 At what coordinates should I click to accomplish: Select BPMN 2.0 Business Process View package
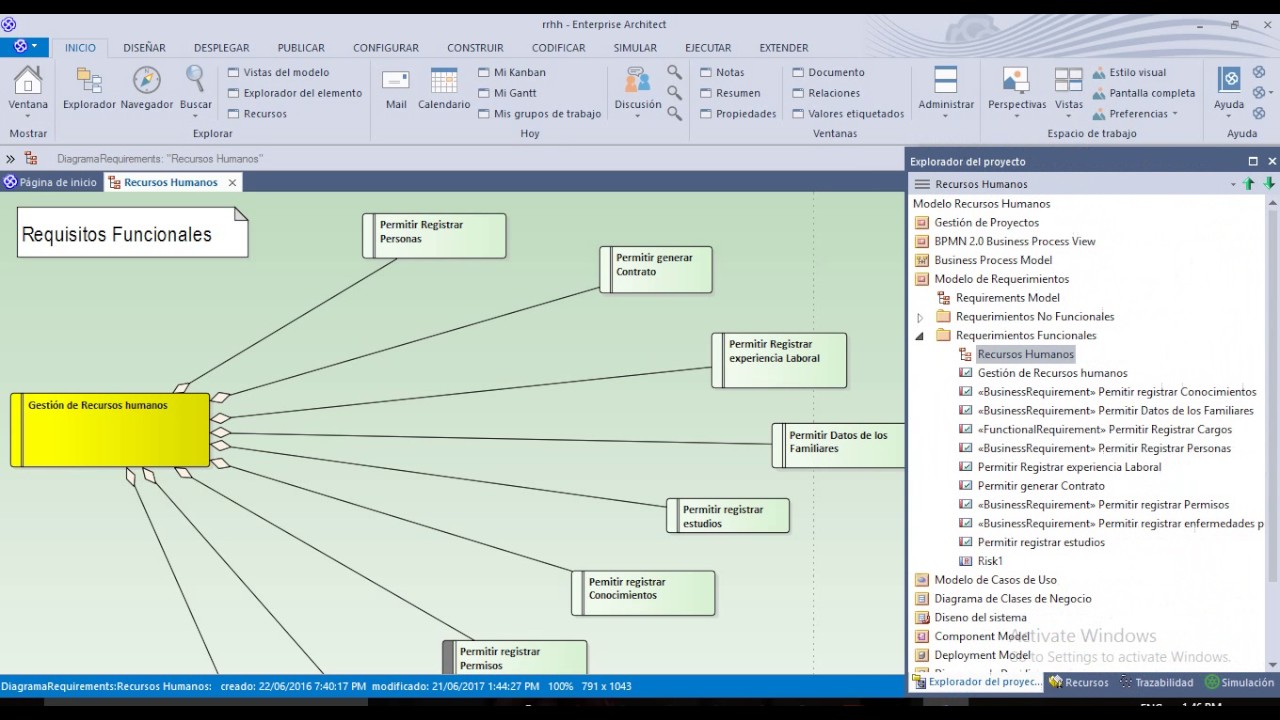click(1015, 241)
